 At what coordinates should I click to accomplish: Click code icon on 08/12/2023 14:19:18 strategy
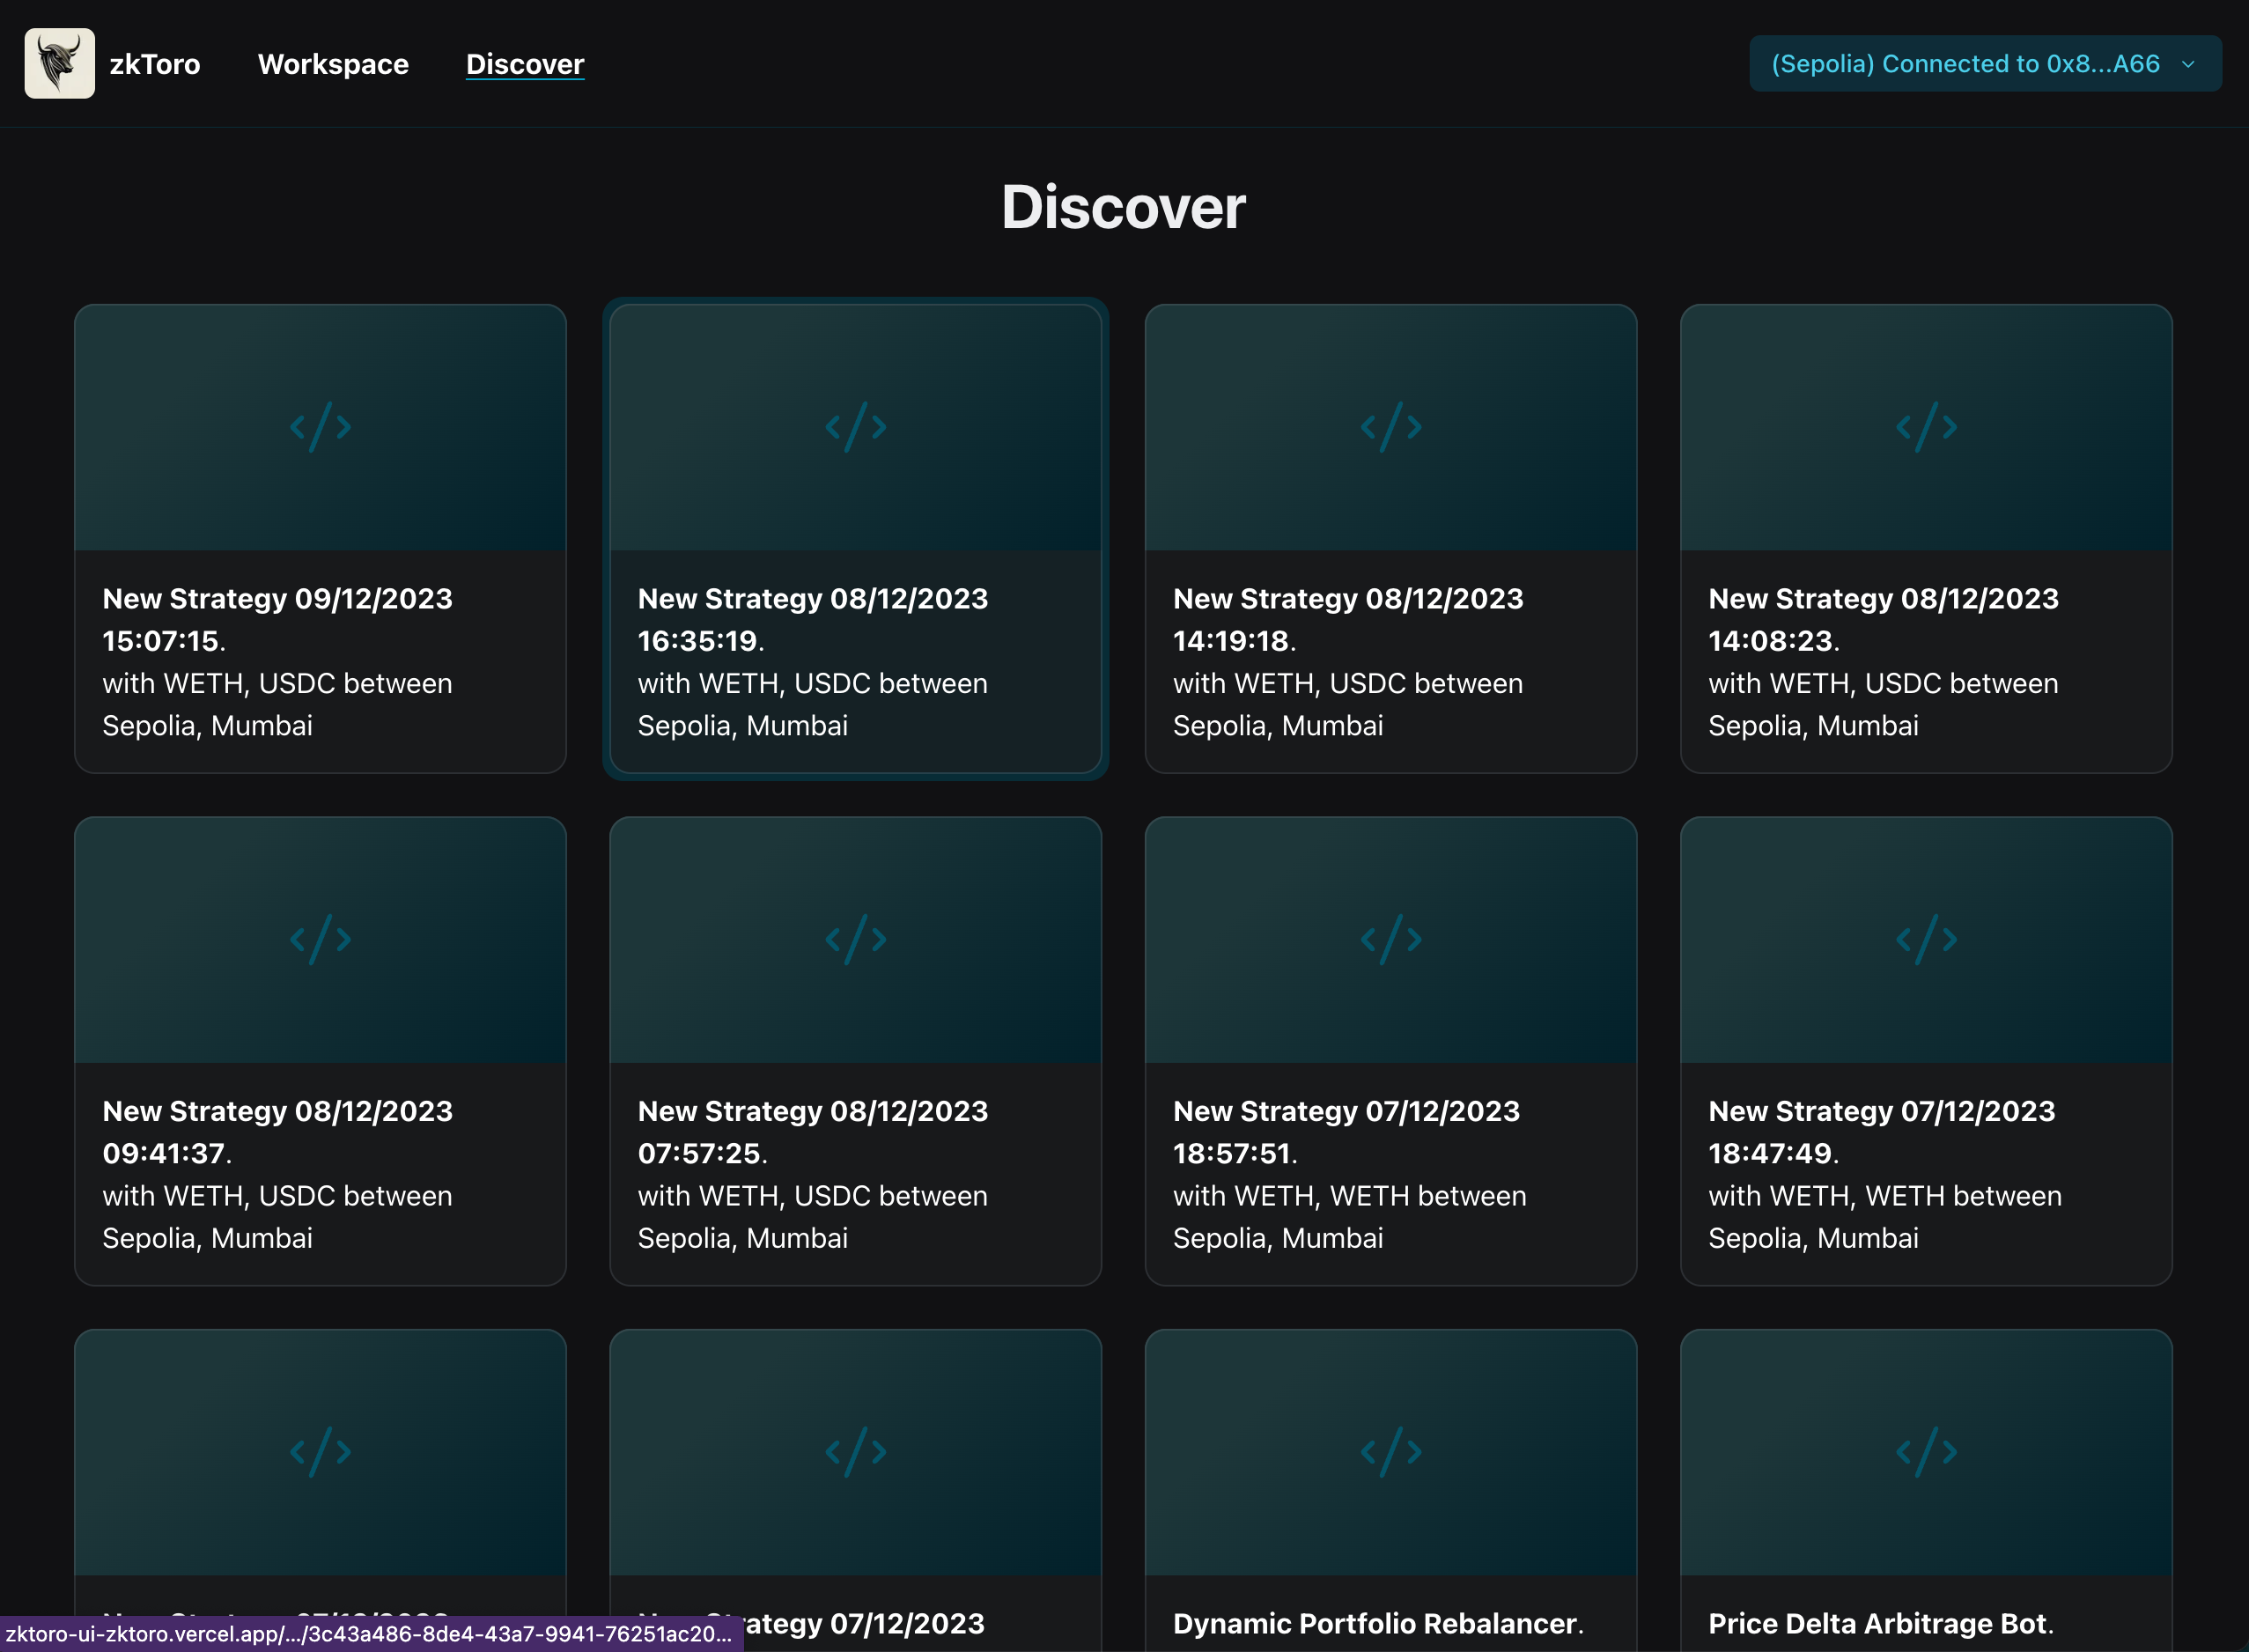[x=1390, y=427]
